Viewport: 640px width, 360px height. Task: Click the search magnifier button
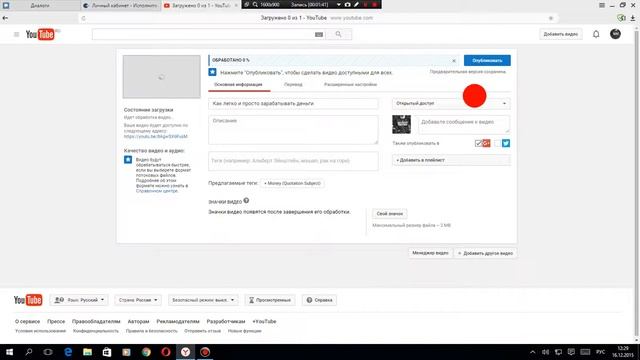coord(338,34)
